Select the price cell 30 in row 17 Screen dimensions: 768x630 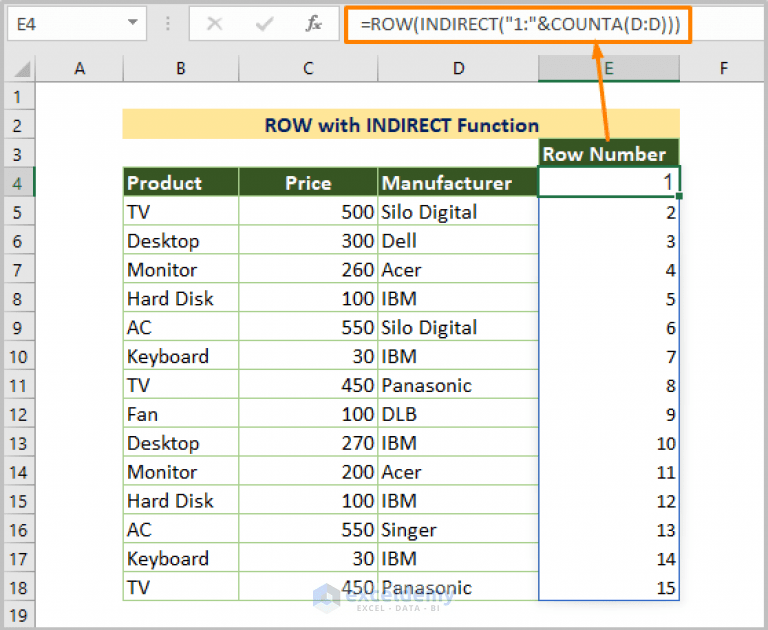click(x=308, y=559)
